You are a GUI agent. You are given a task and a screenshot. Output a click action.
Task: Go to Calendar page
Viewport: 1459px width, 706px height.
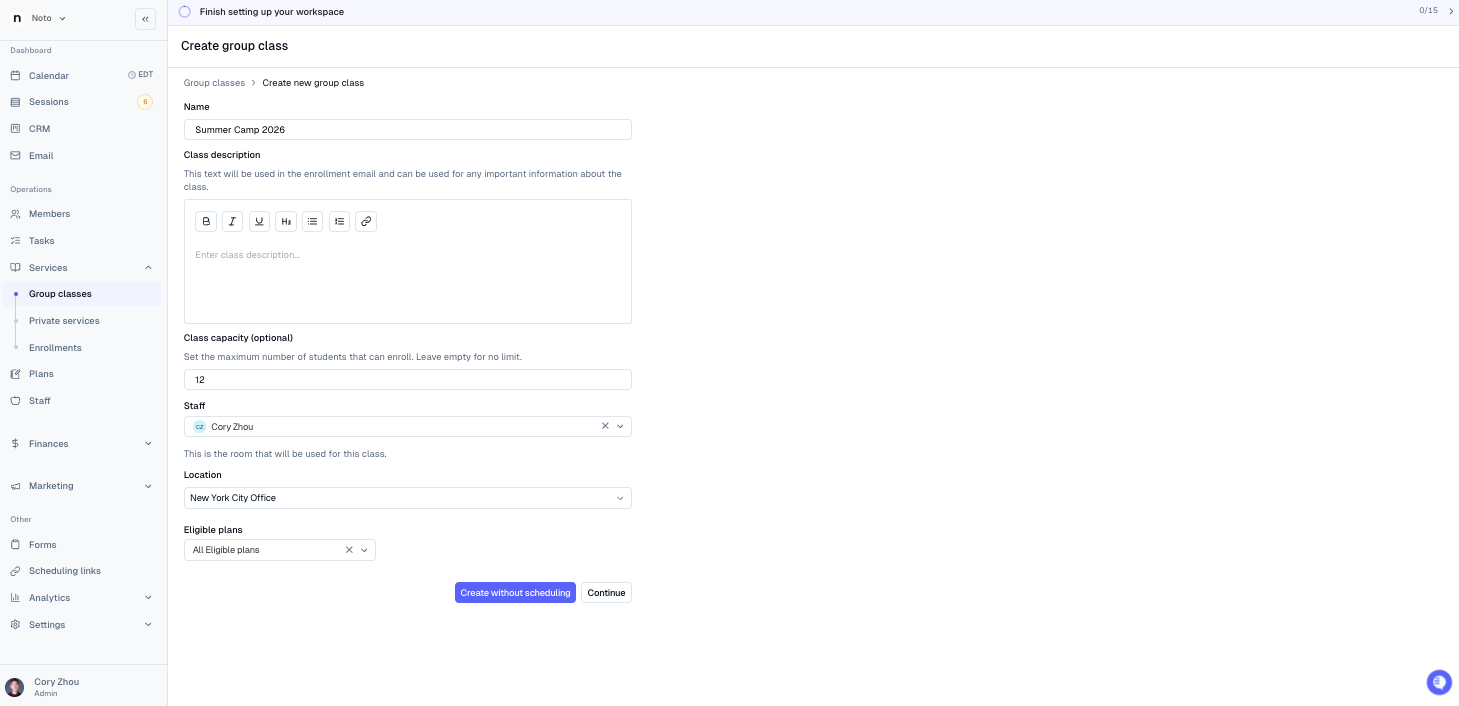tap(49, 76)
